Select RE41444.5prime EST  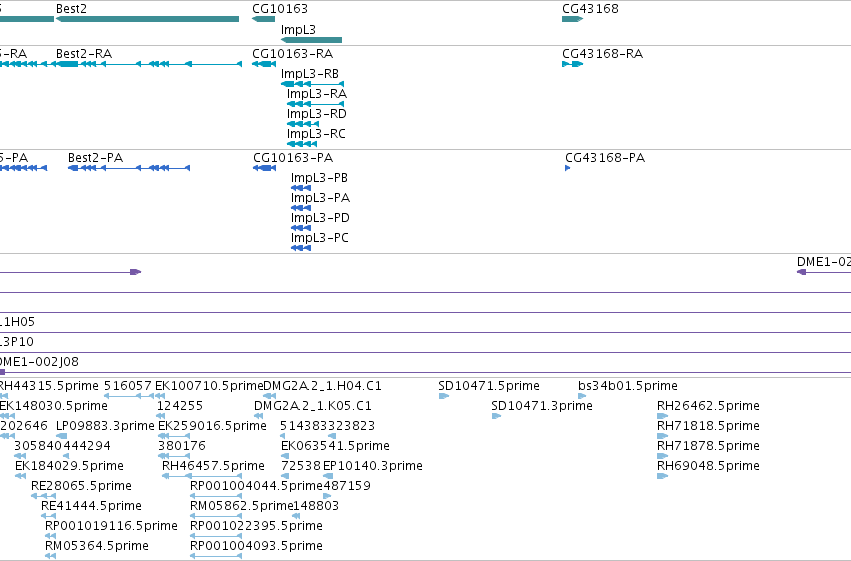[x=49, y=516]
